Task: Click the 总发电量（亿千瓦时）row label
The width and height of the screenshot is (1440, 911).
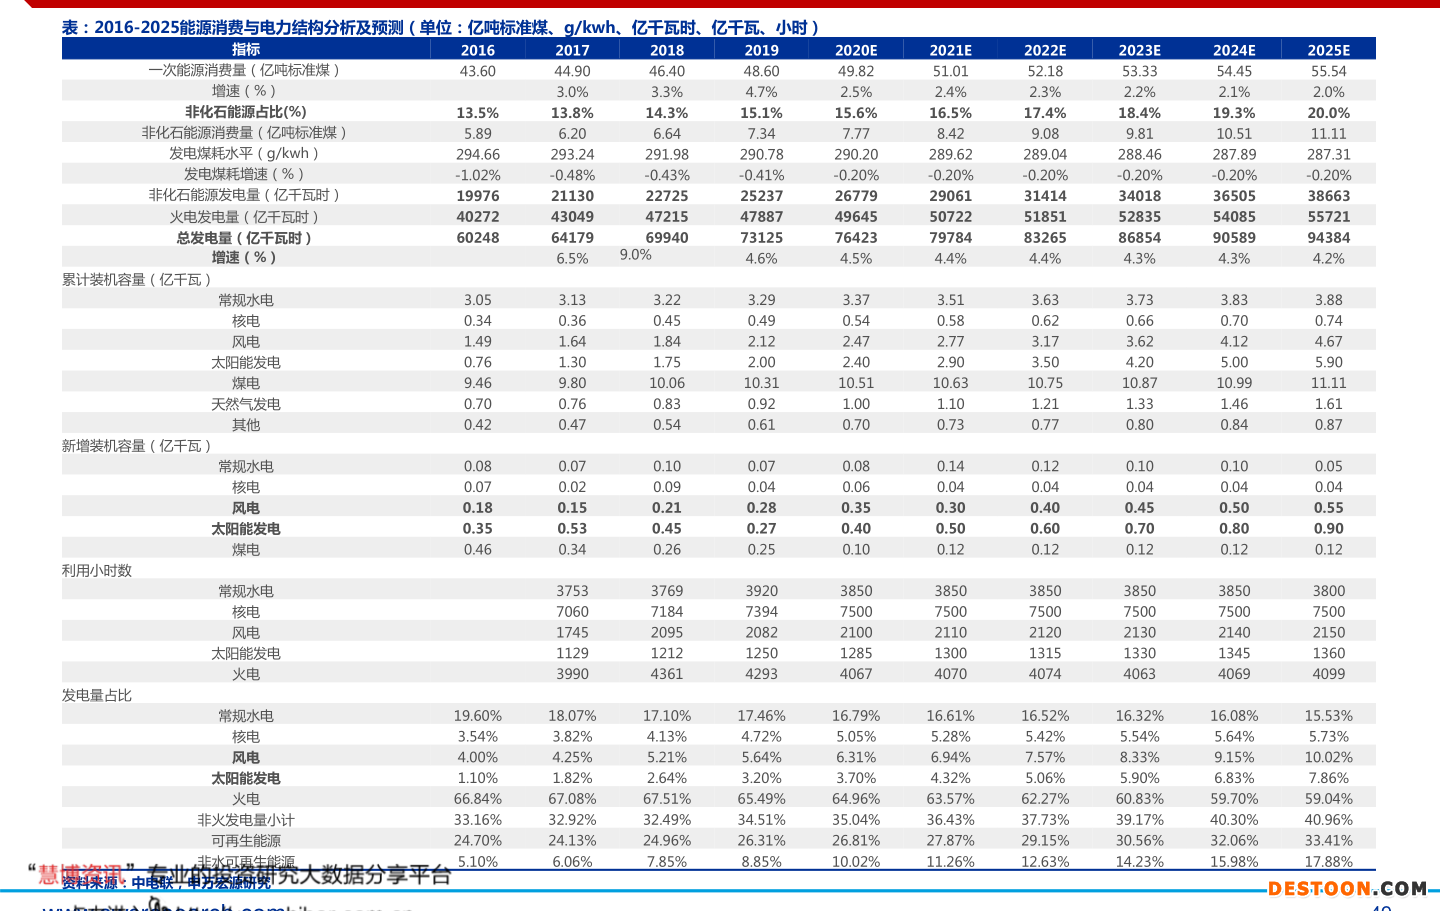Action: [x=246, y=237]
